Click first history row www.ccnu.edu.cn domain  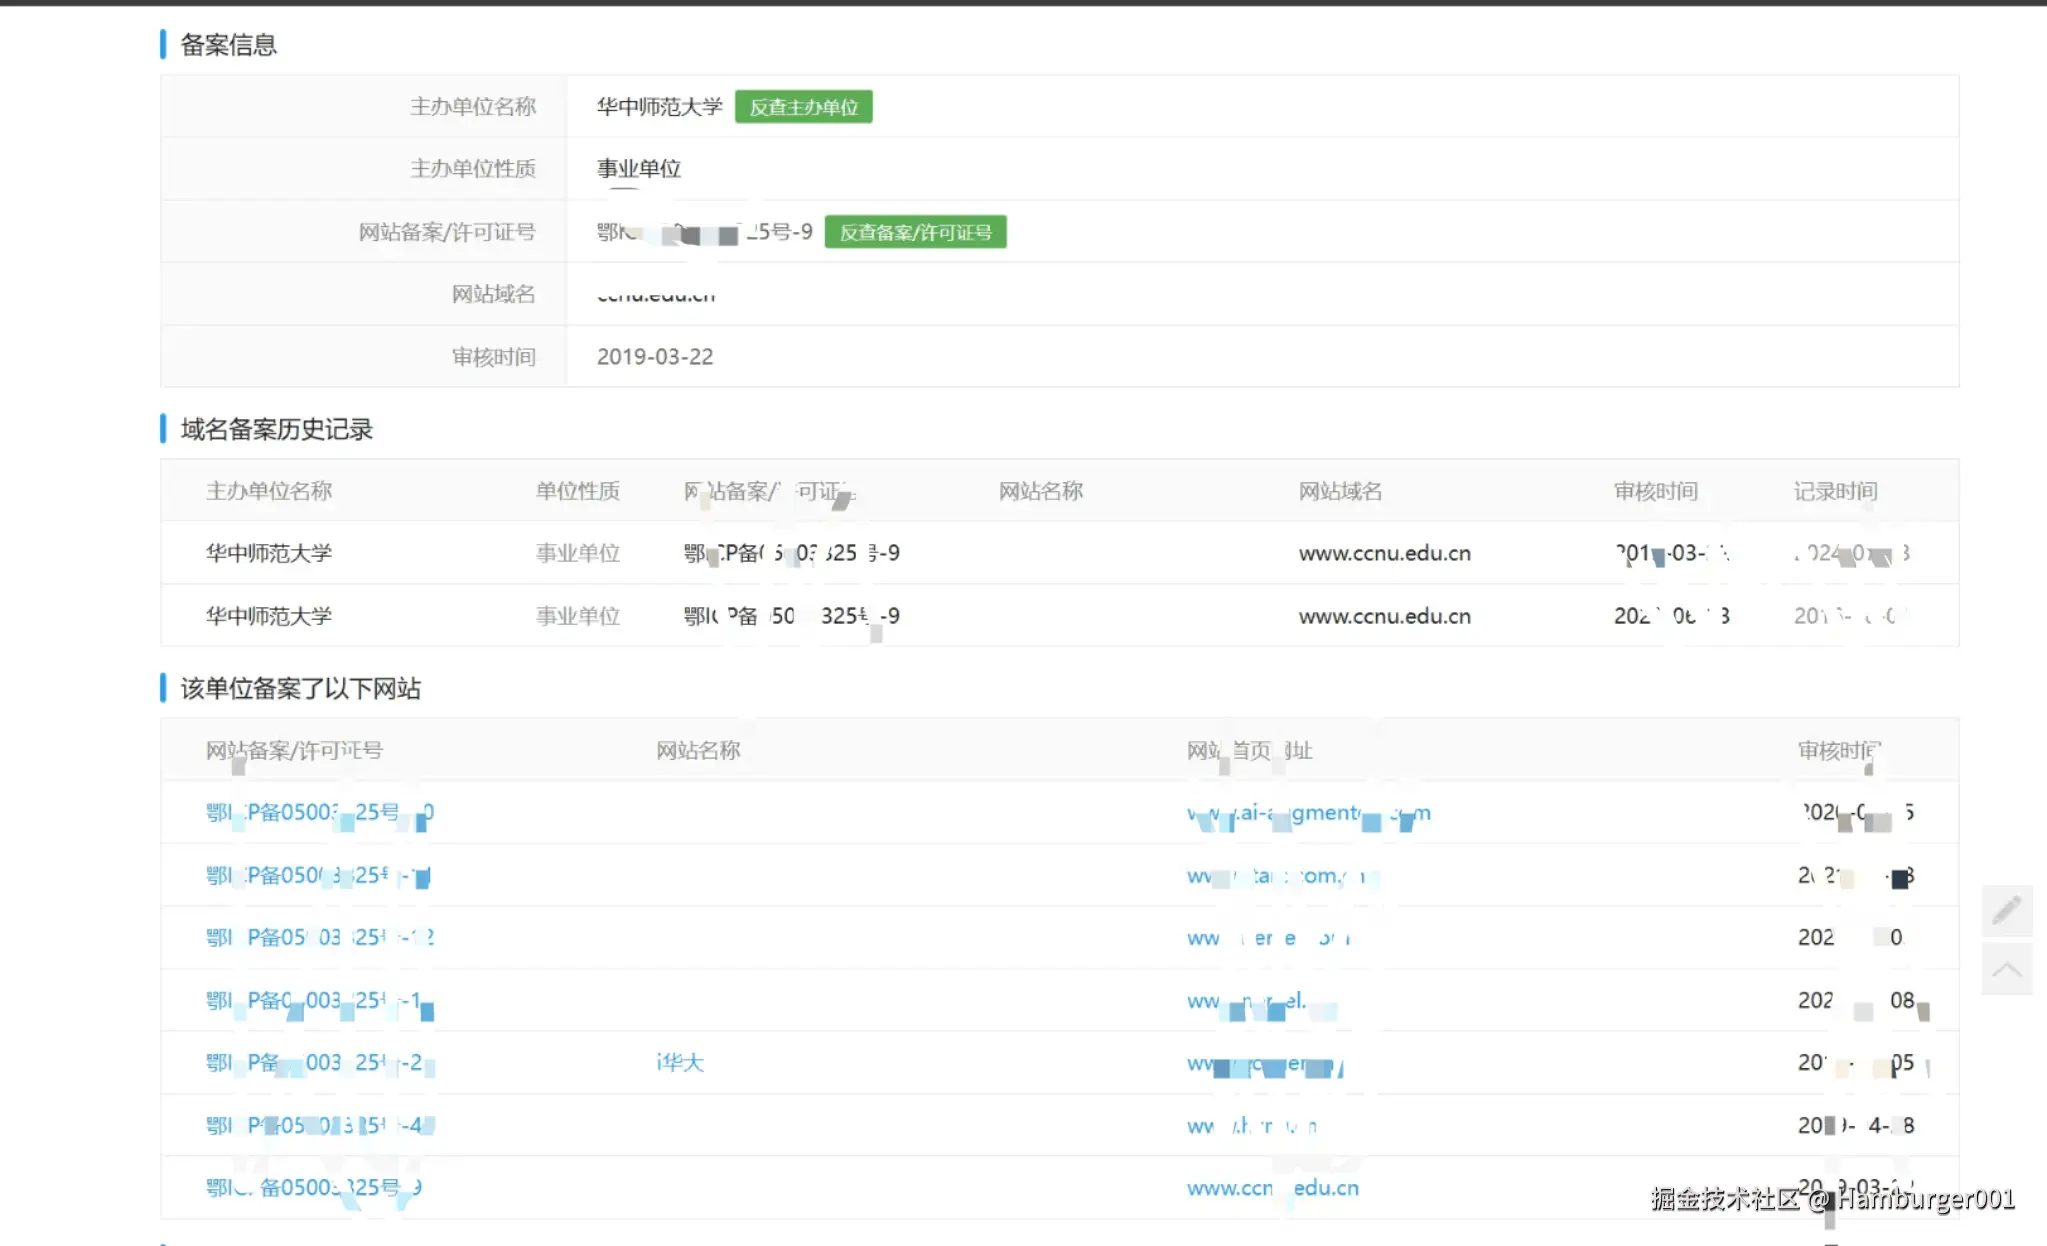point(1384,553)
